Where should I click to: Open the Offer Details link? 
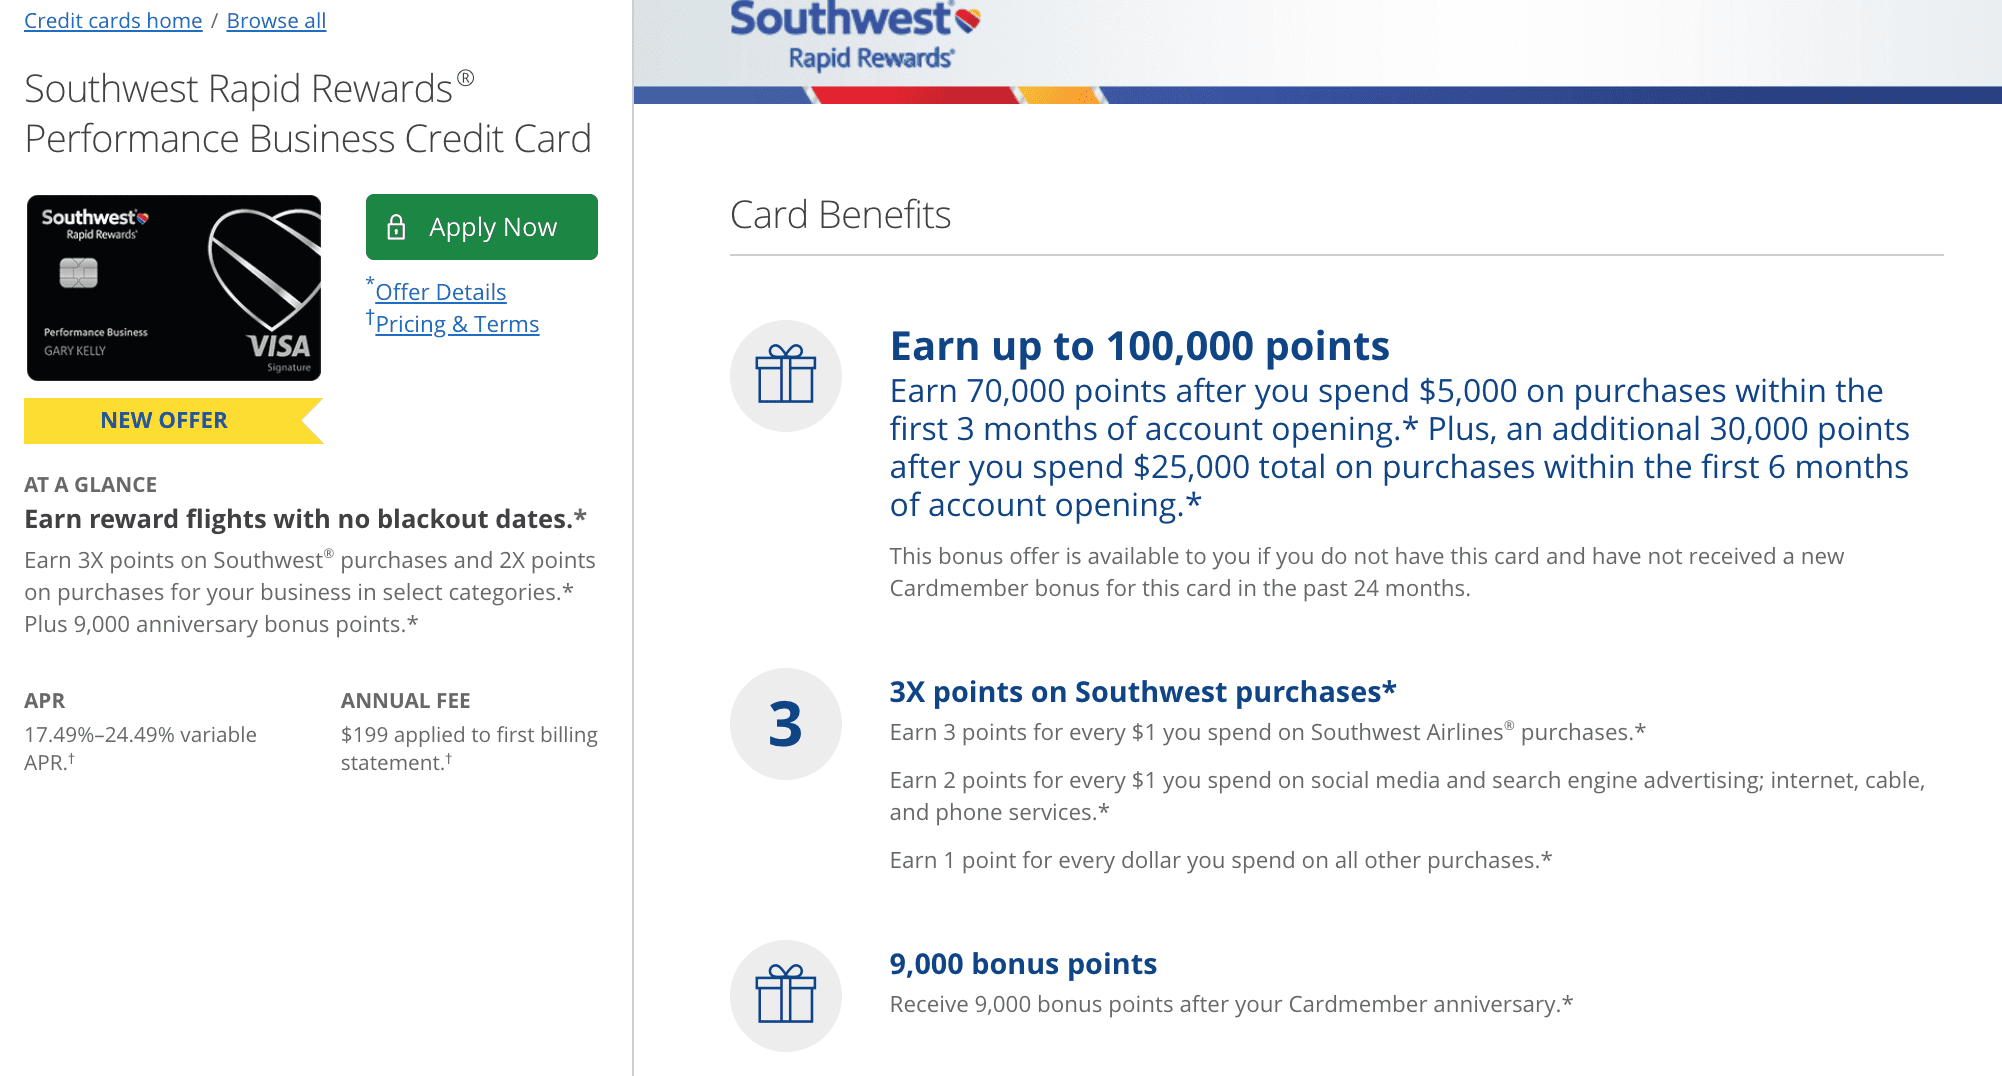pos(440,292)
